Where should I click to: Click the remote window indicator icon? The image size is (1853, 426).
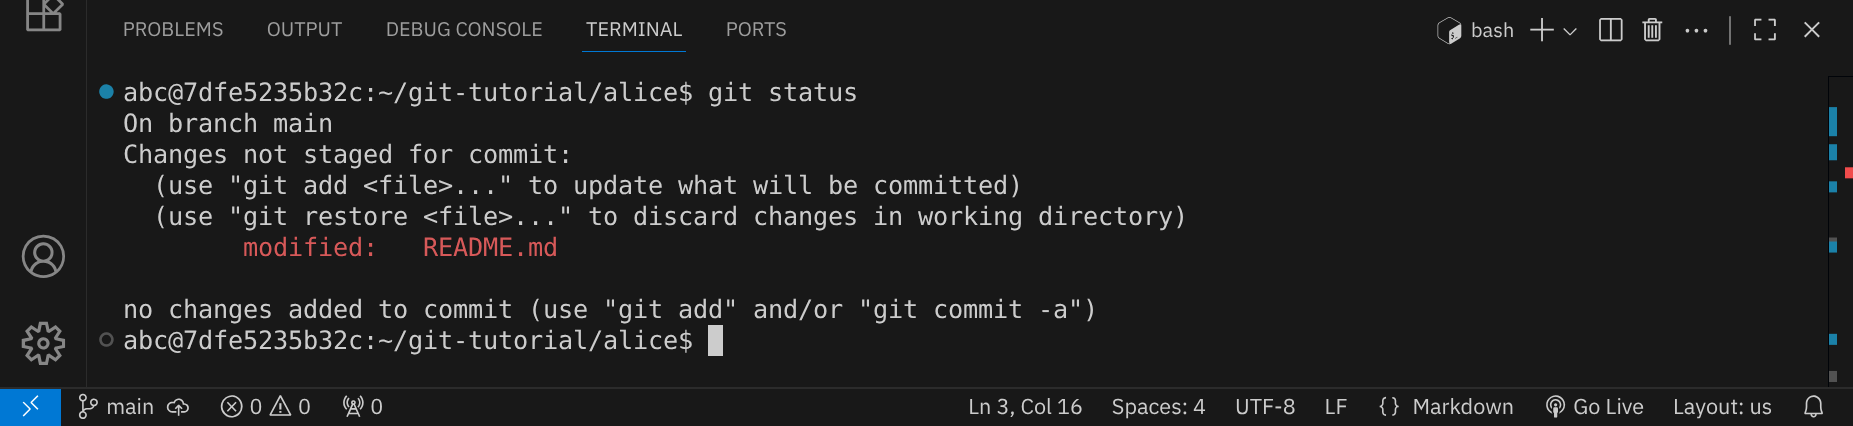(x=30, y=406)
